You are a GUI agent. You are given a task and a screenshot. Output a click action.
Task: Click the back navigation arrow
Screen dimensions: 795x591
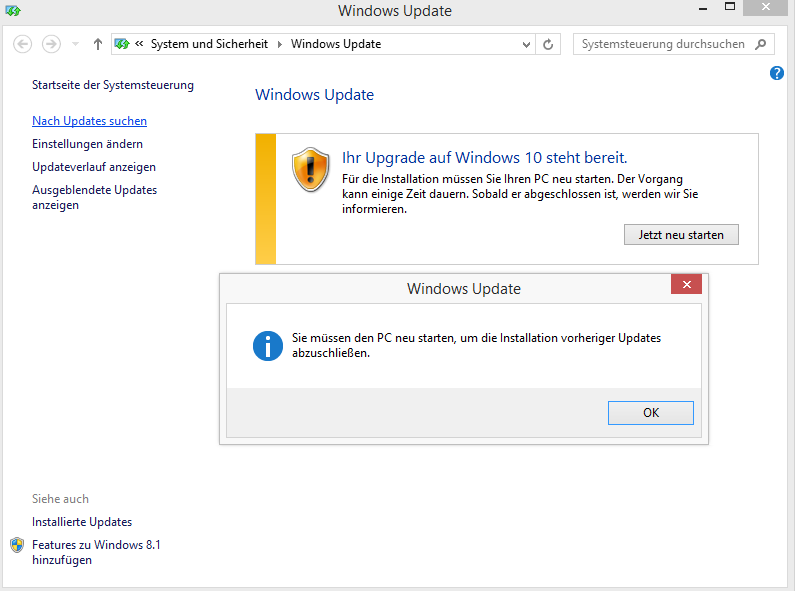tap(22, 44)
